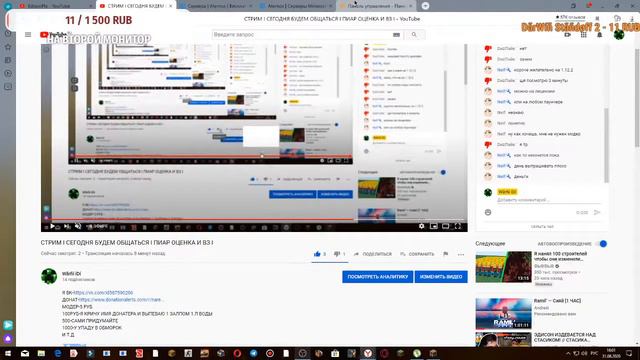Like the stream with thumbs up
This screenshot has width=640, height=360.
(317, 254)
